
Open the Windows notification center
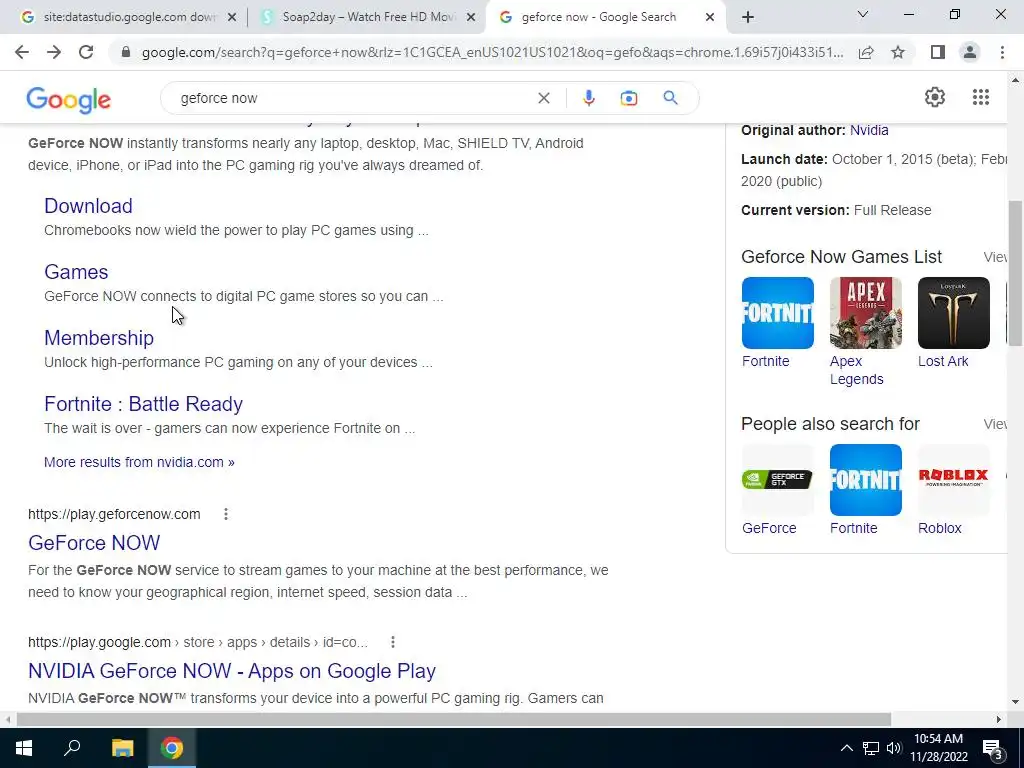pos(993,748)
